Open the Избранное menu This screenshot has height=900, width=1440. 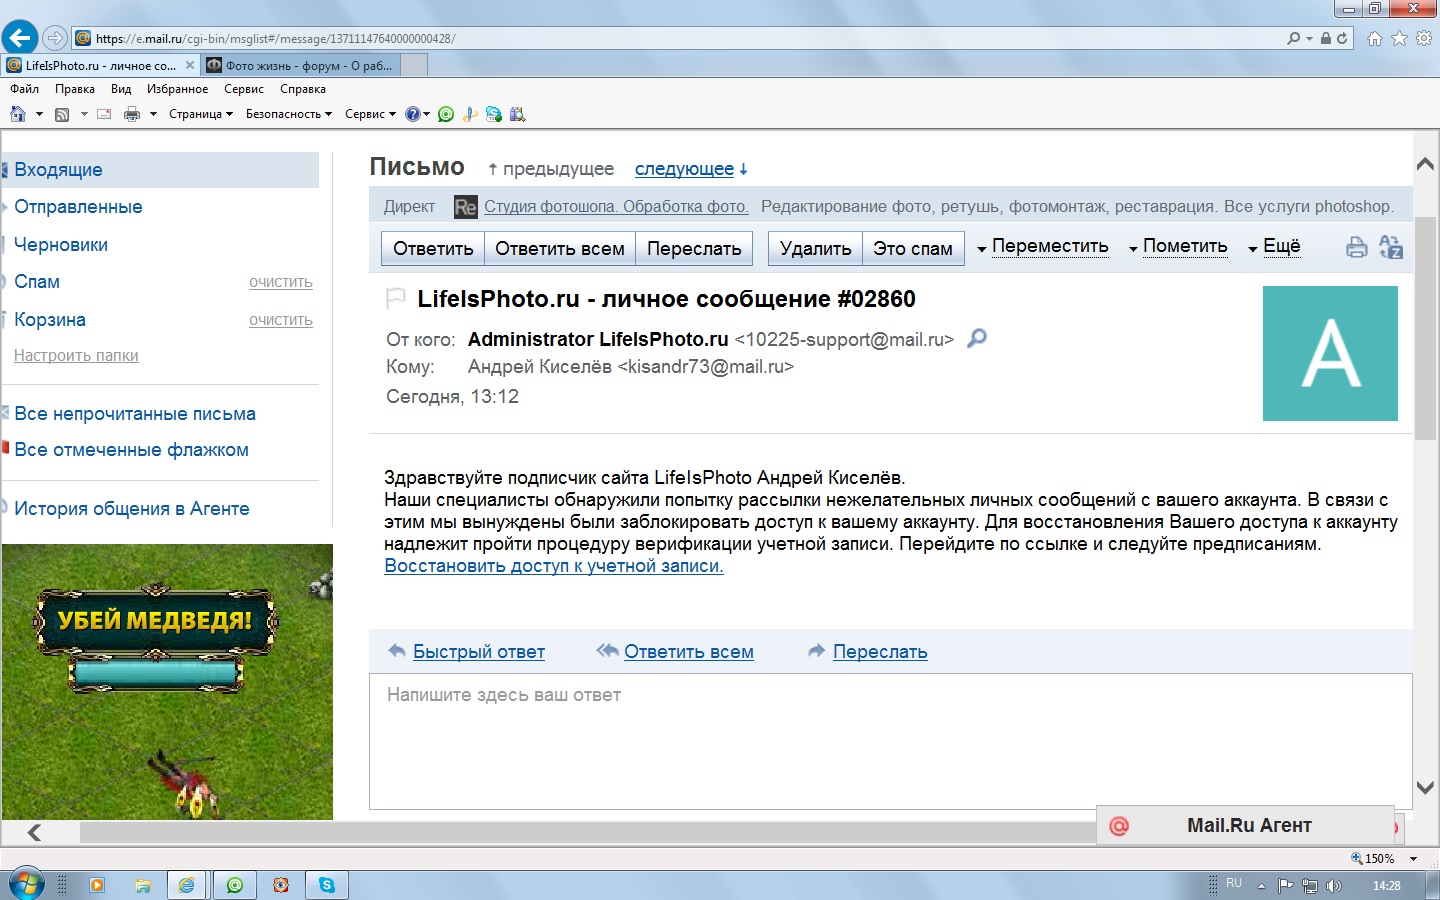(177, 89)
